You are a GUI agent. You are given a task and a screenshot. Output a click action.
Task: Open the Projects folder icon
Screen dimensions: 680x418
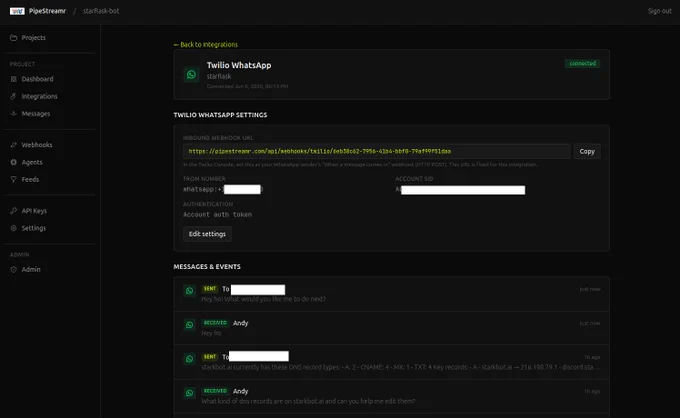pos(13,38)
